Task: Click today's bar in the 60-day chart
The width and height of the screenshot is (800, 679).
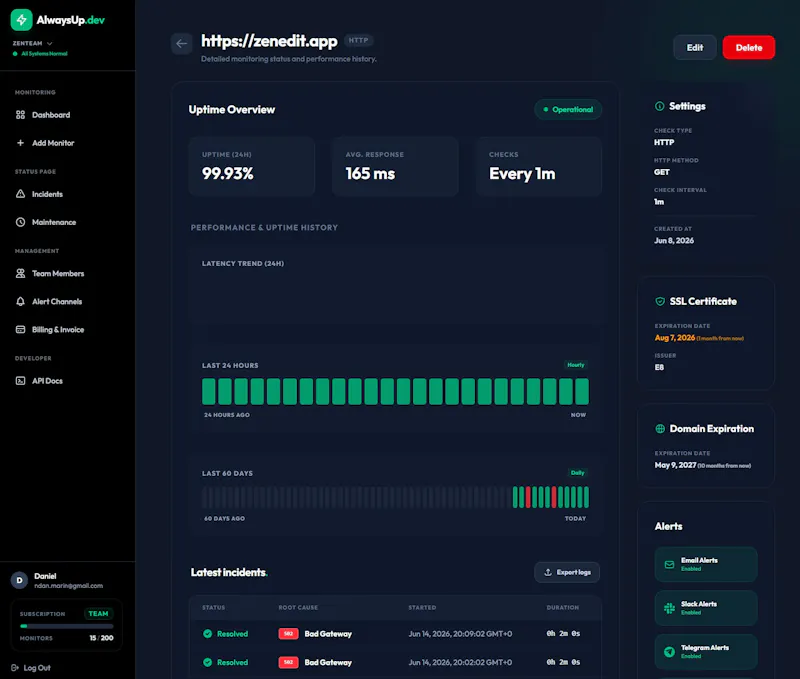Action: pos(586,497)
